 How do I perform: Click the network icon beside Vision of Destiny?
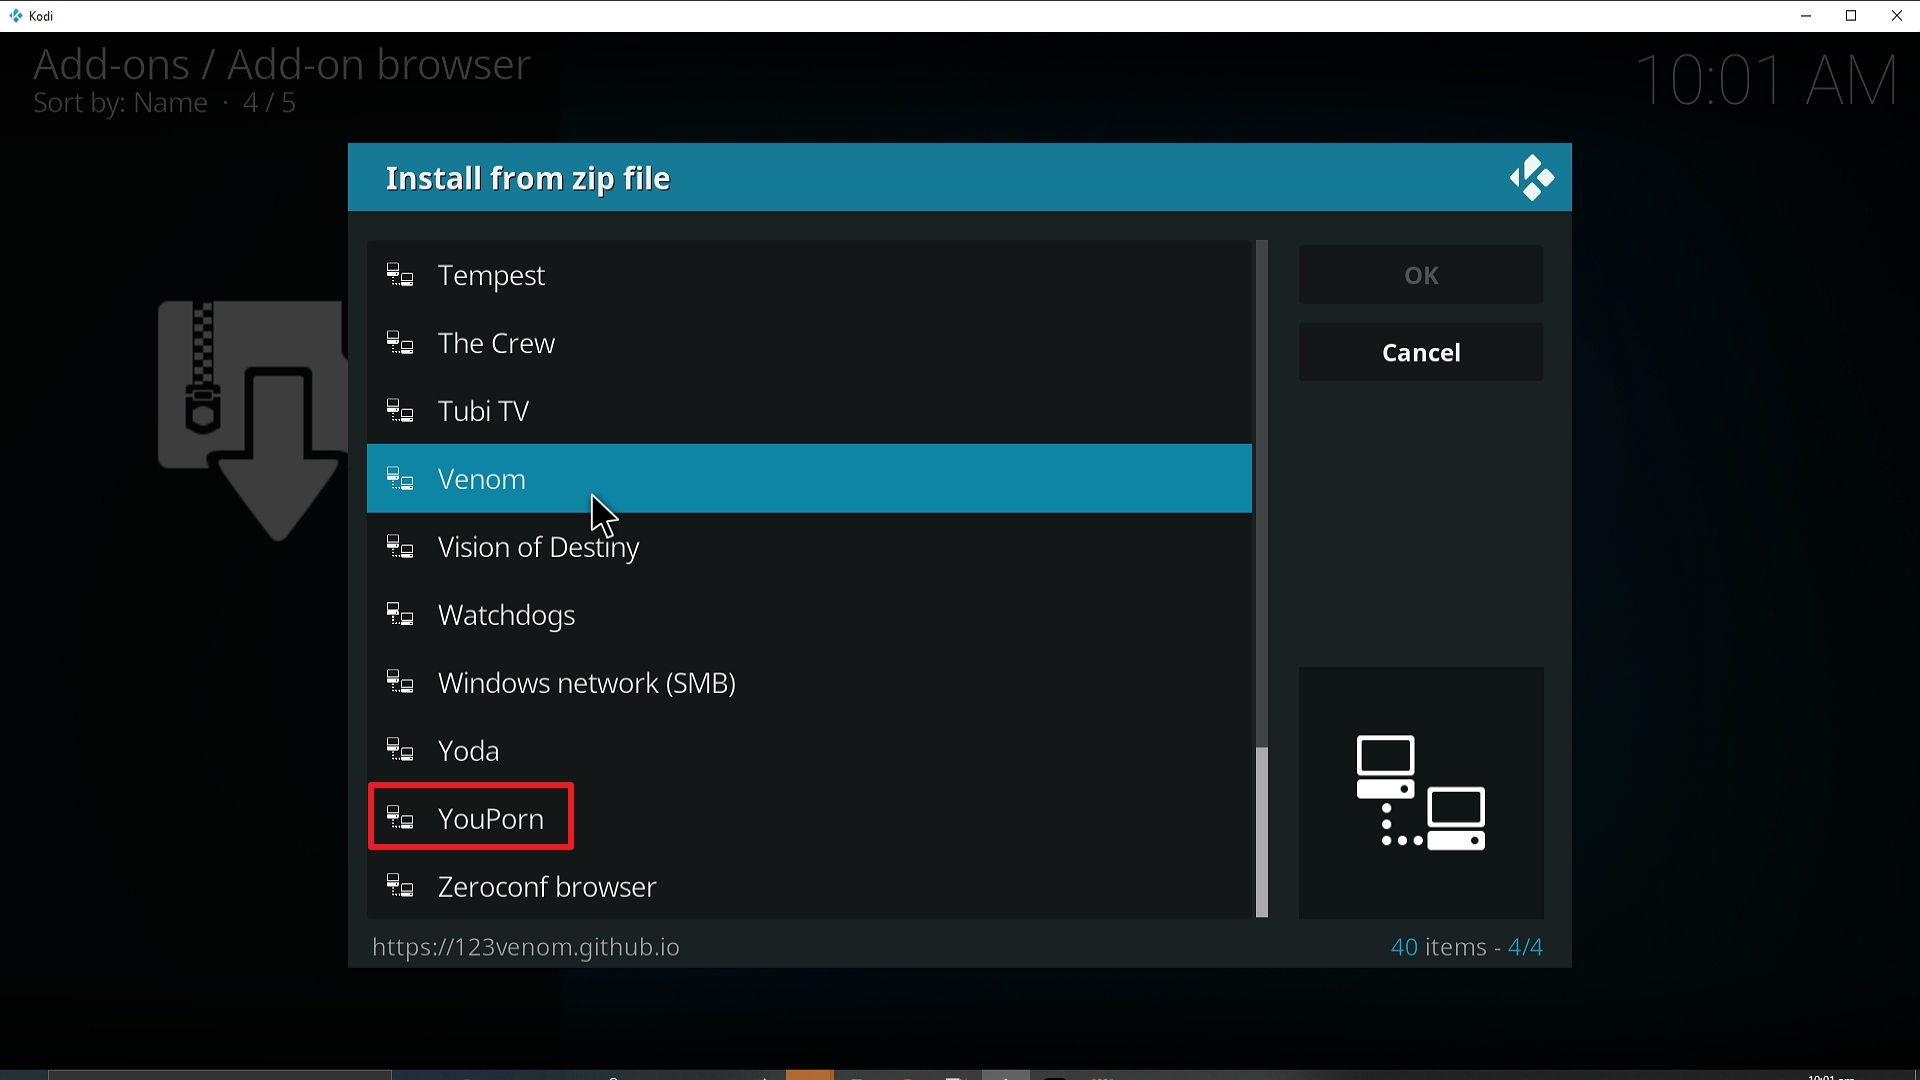(x=401, y=547)
